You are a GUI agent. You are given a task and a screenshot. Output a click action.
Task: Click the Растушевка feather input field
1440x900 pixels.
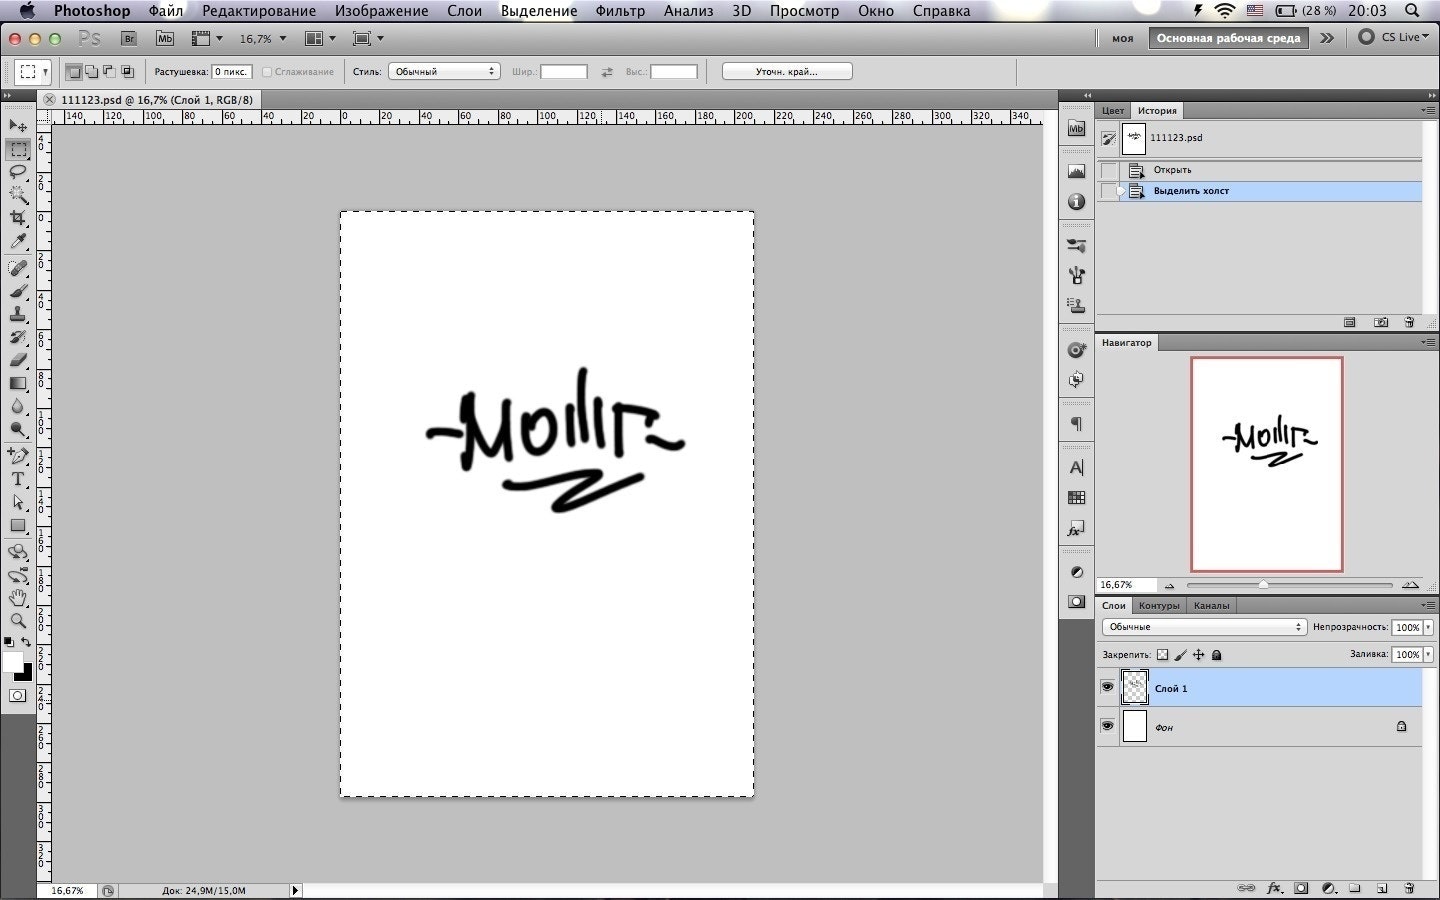(x=231, y=72)
